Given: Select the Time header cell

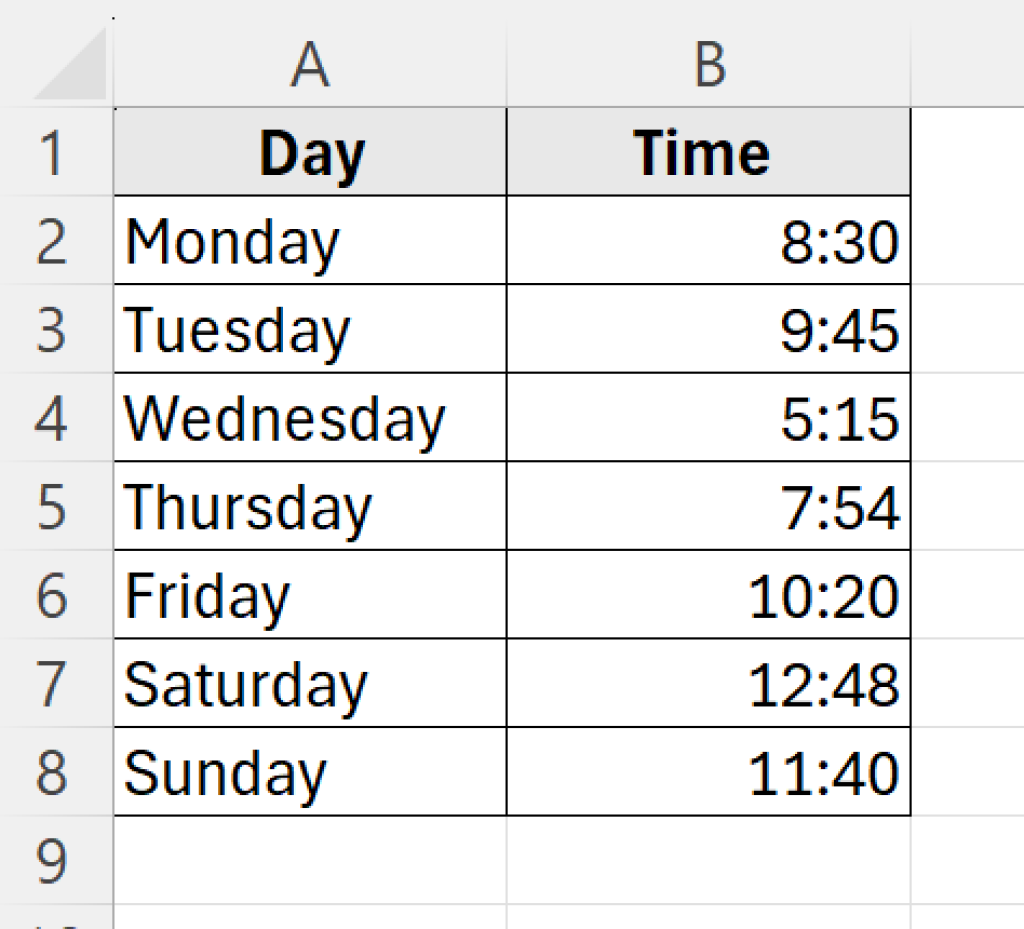Looking at the screenshot, I should (710, 150).
